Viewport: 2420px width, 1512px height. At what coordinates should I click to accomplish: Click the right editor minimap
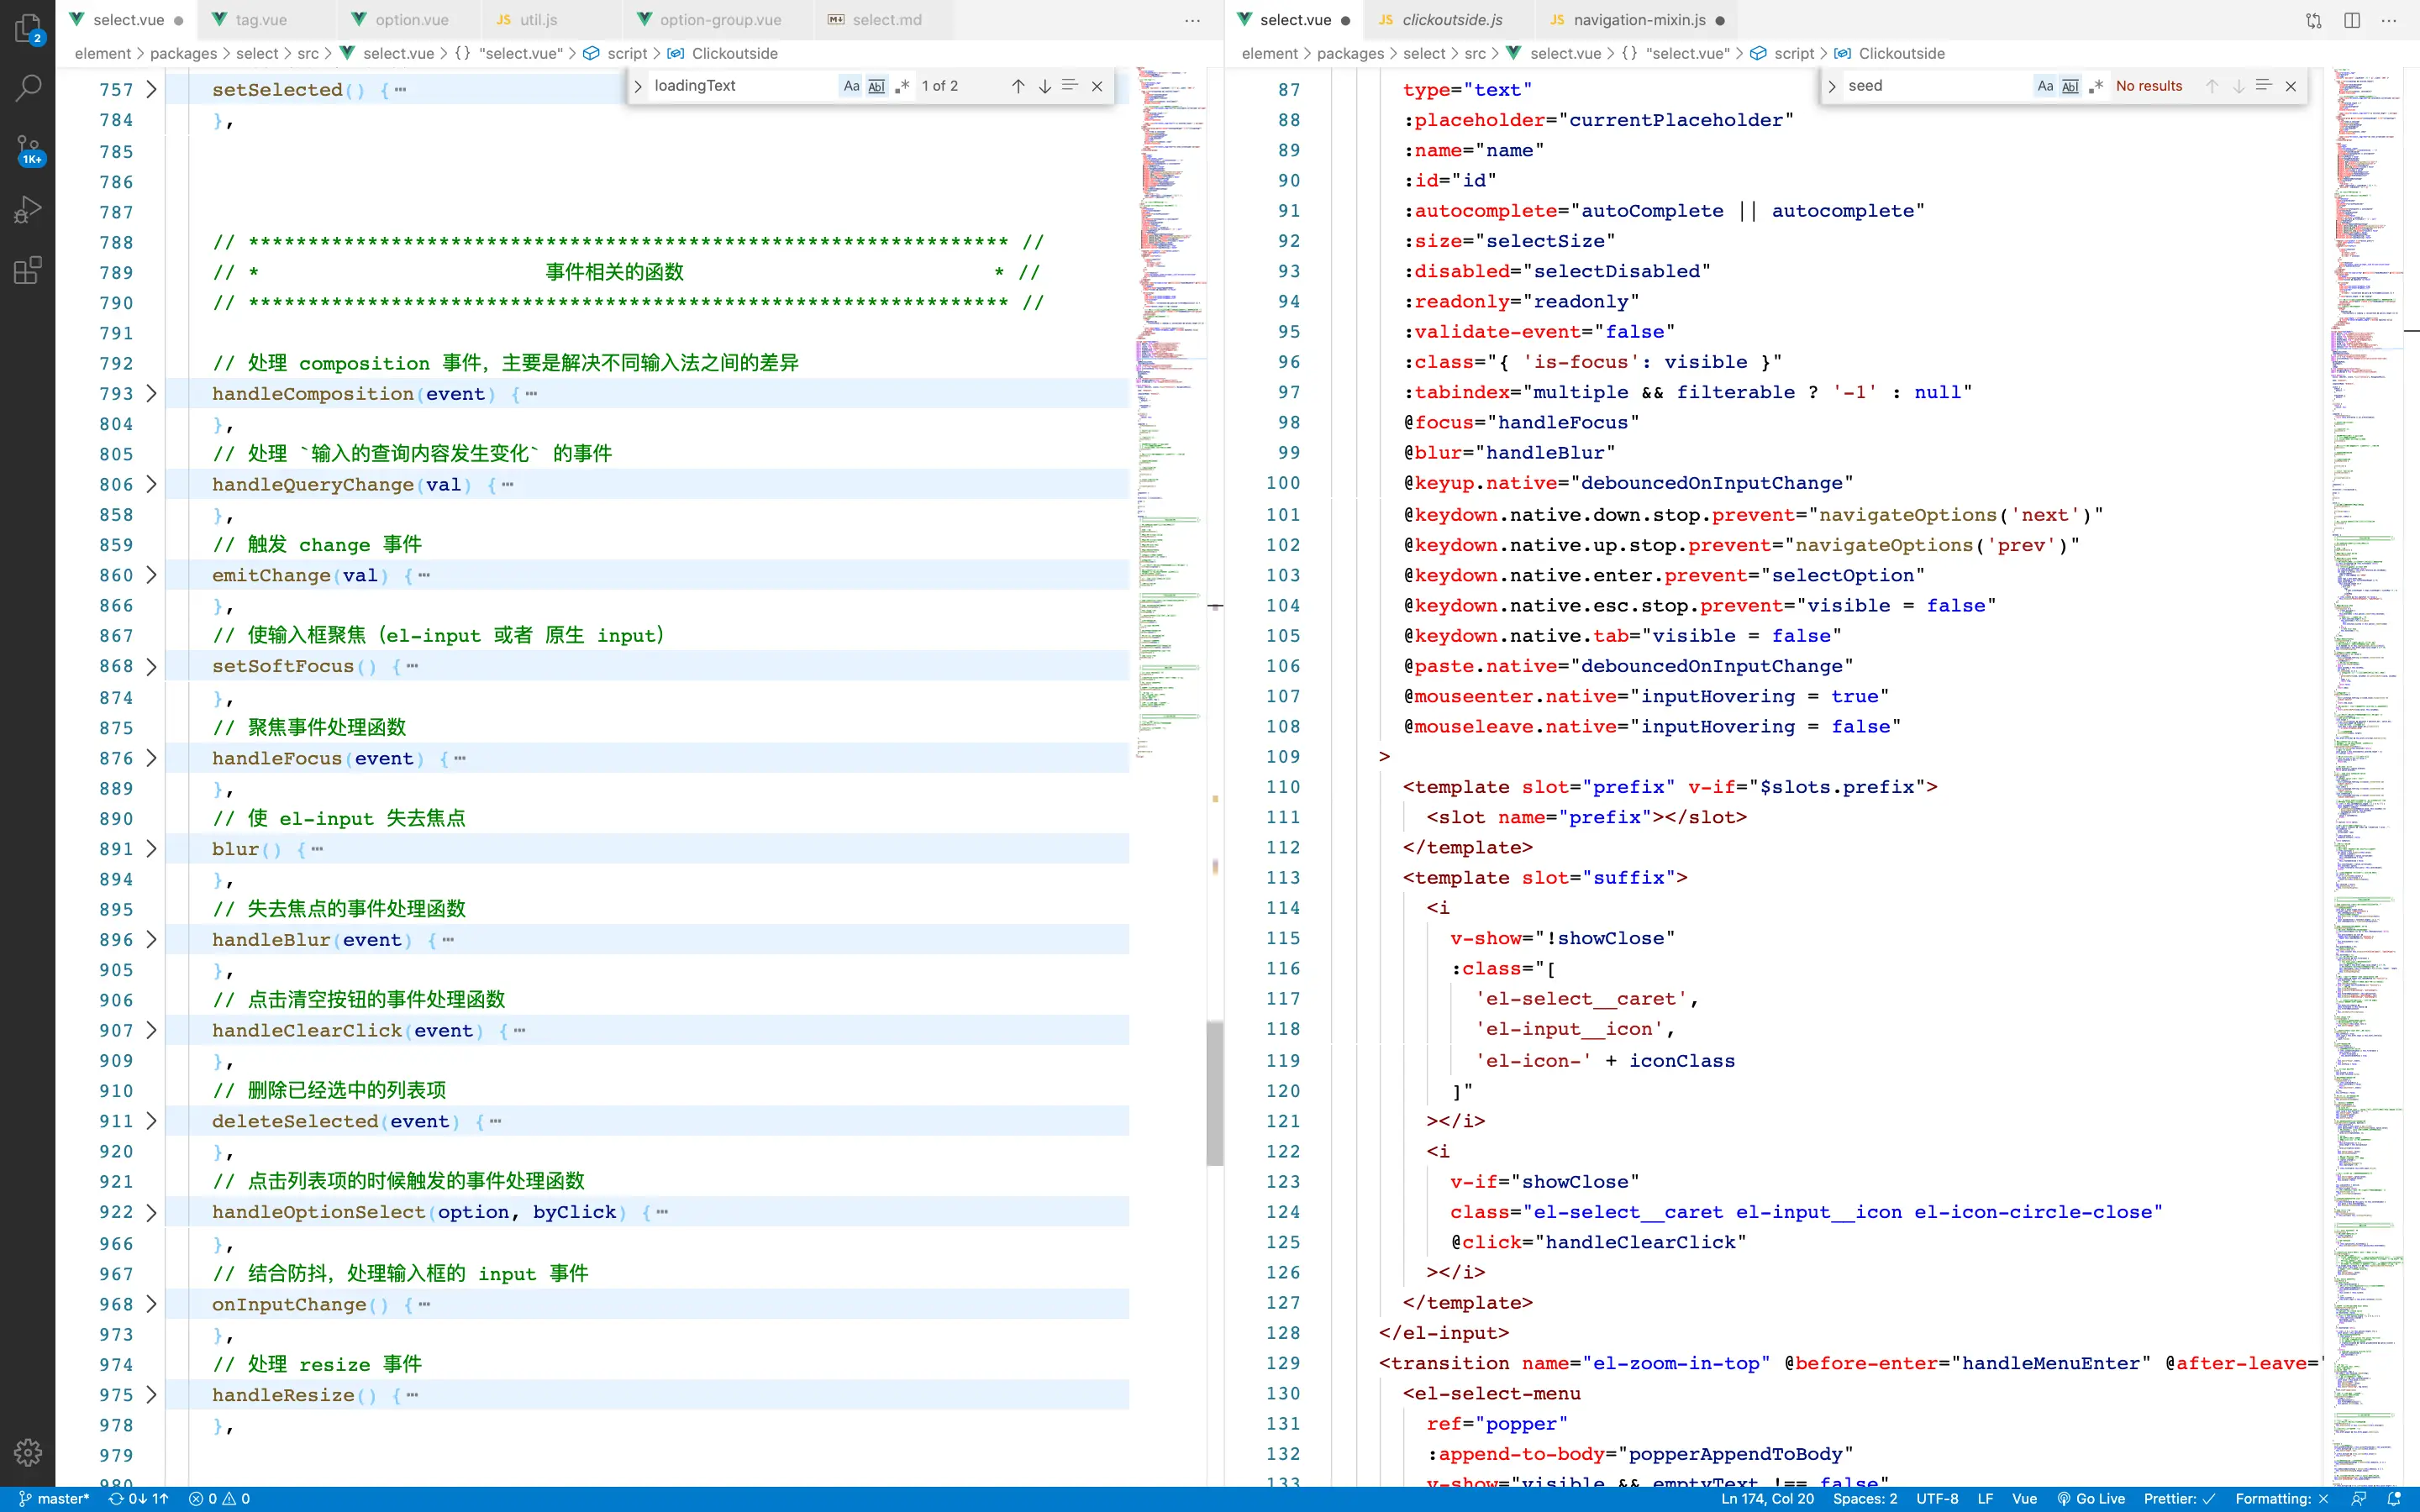click(2366, 776)
